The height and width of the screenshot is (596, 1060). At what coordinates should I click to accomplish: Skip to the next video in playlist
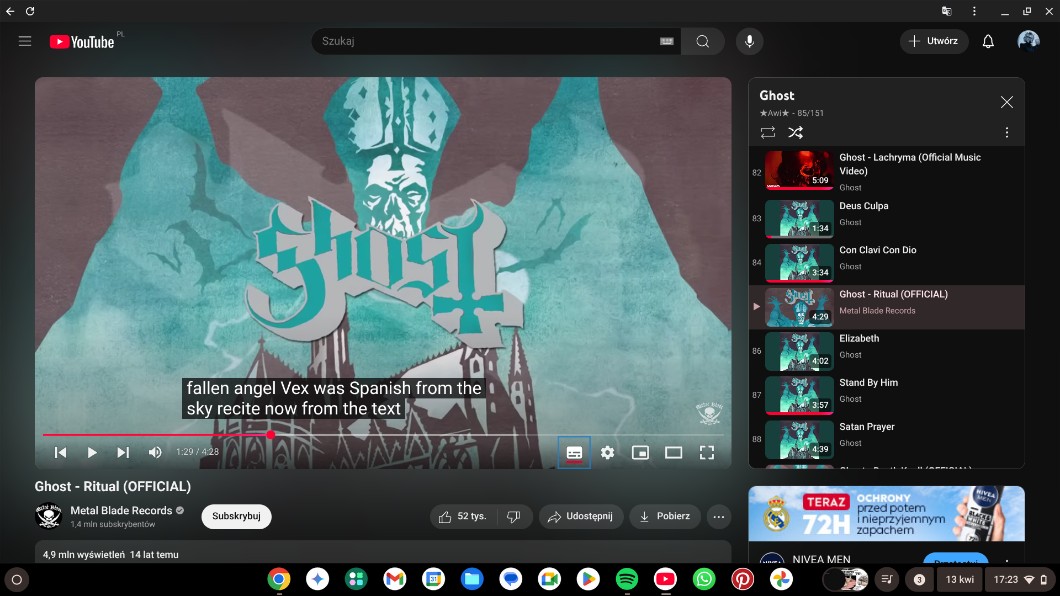(123, 452)
